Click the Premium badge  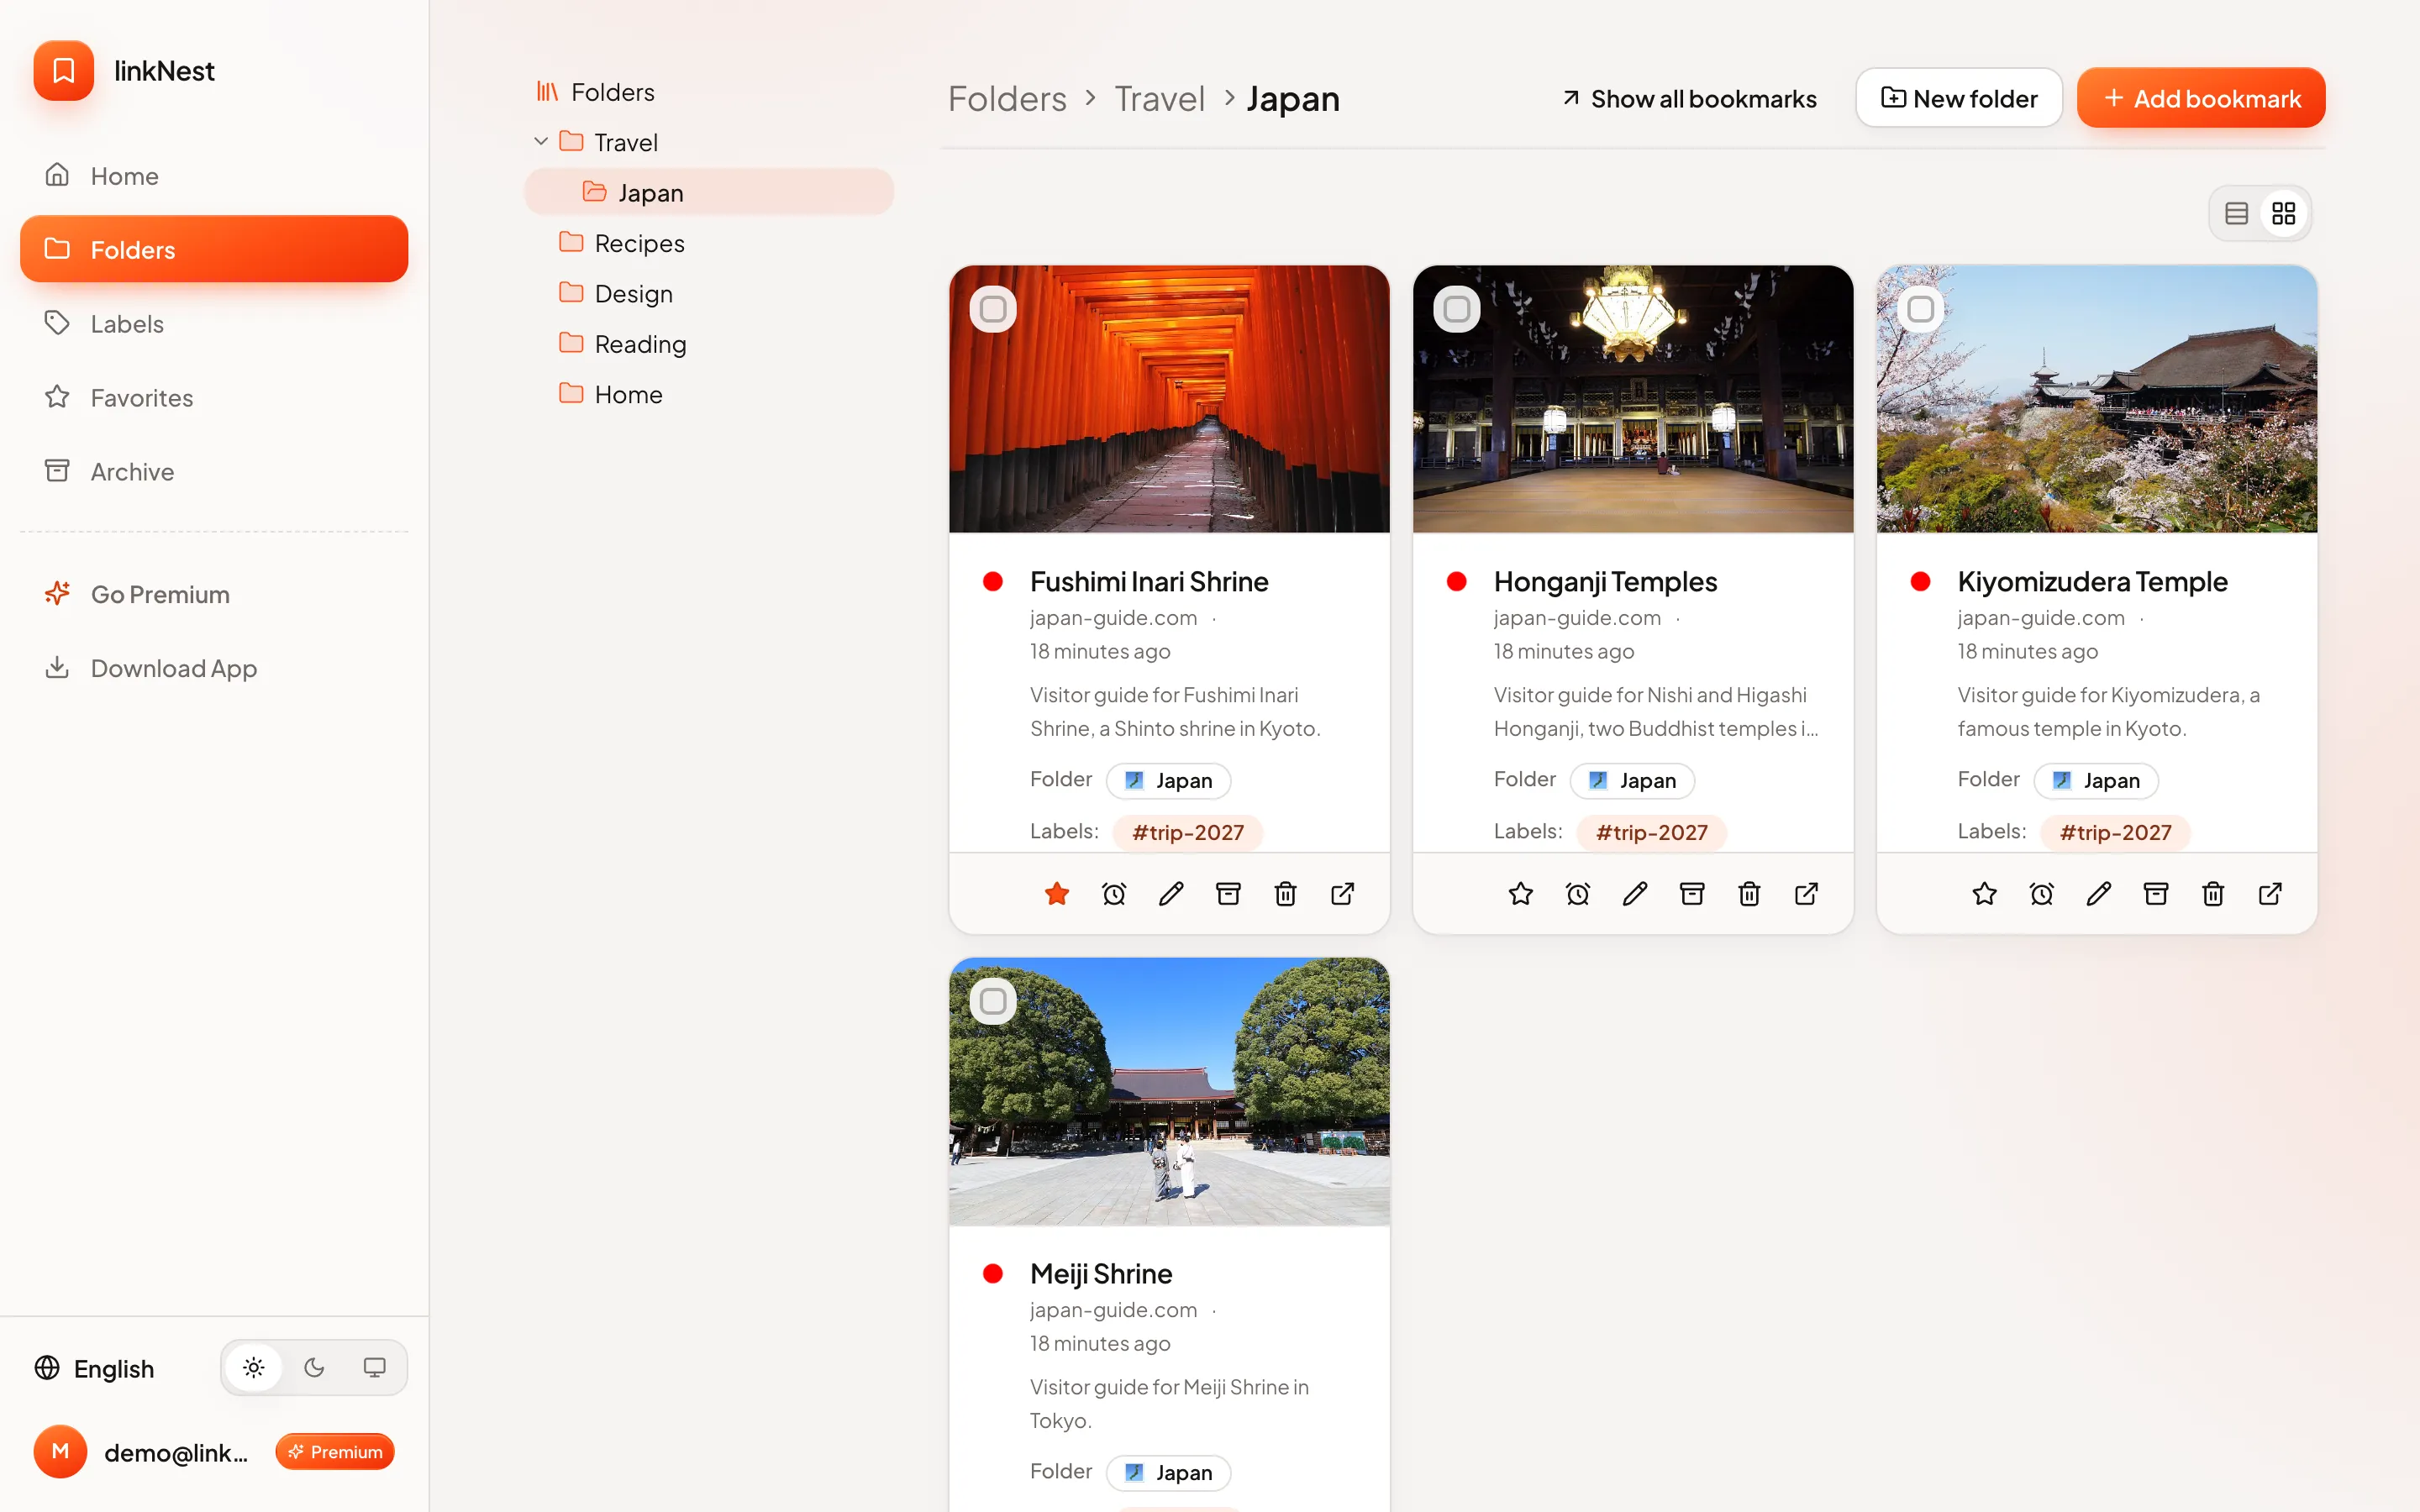coord(335,1451)
